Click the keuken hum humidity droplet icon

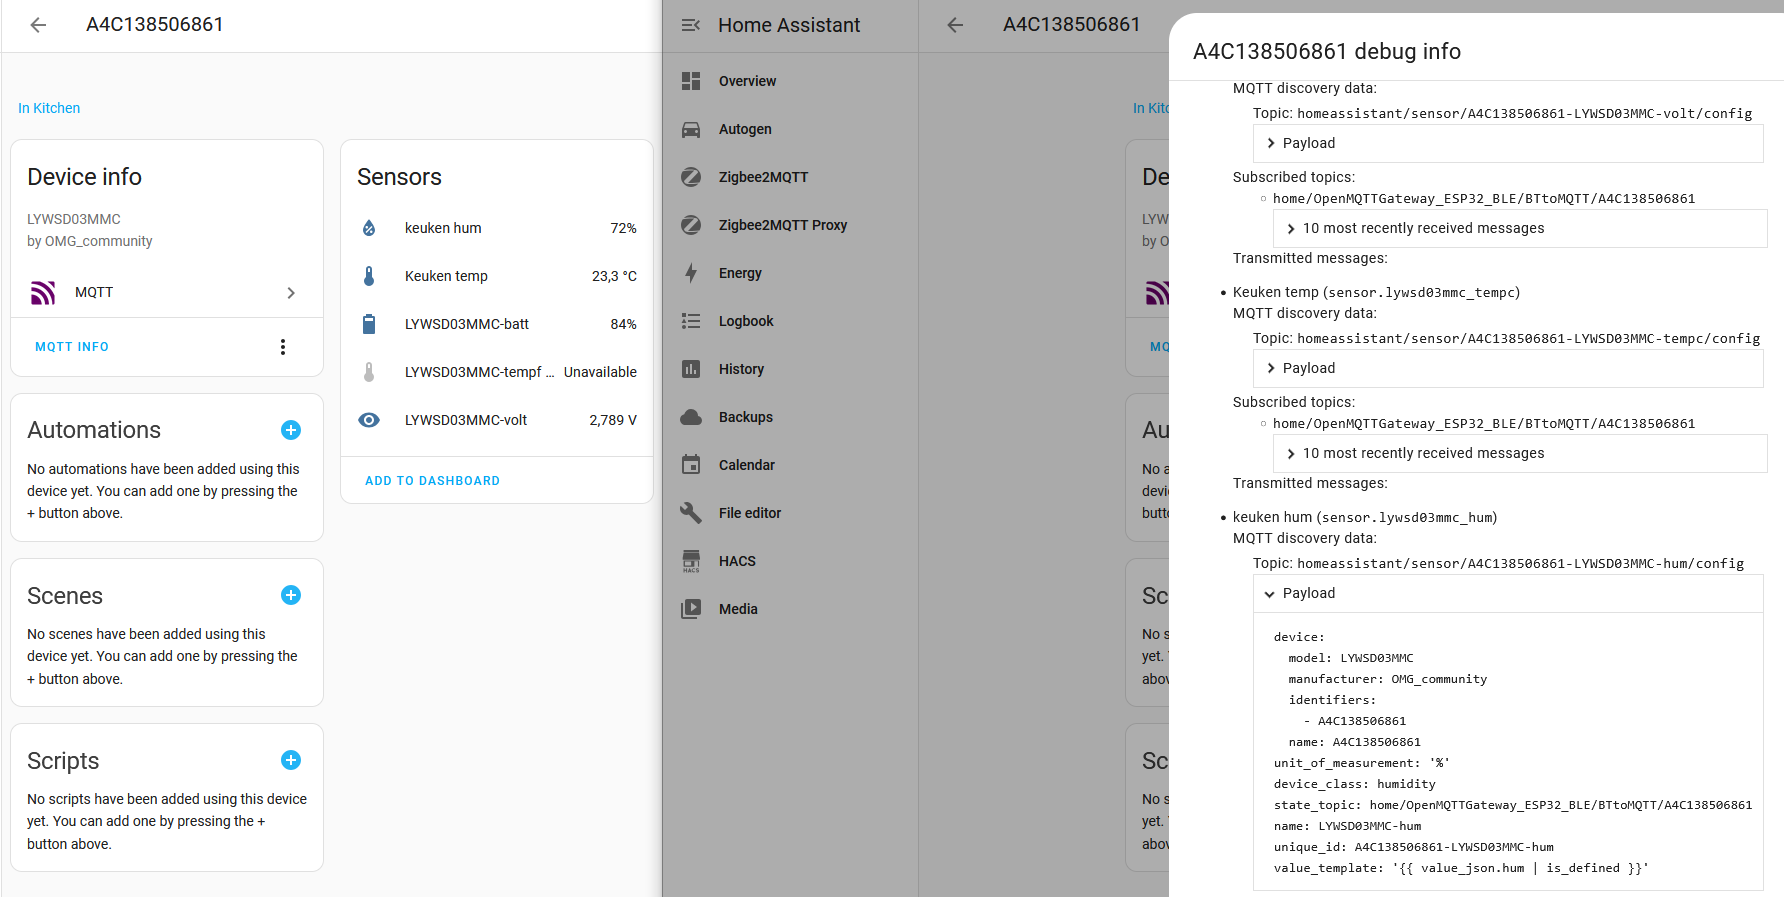(369, 228)
